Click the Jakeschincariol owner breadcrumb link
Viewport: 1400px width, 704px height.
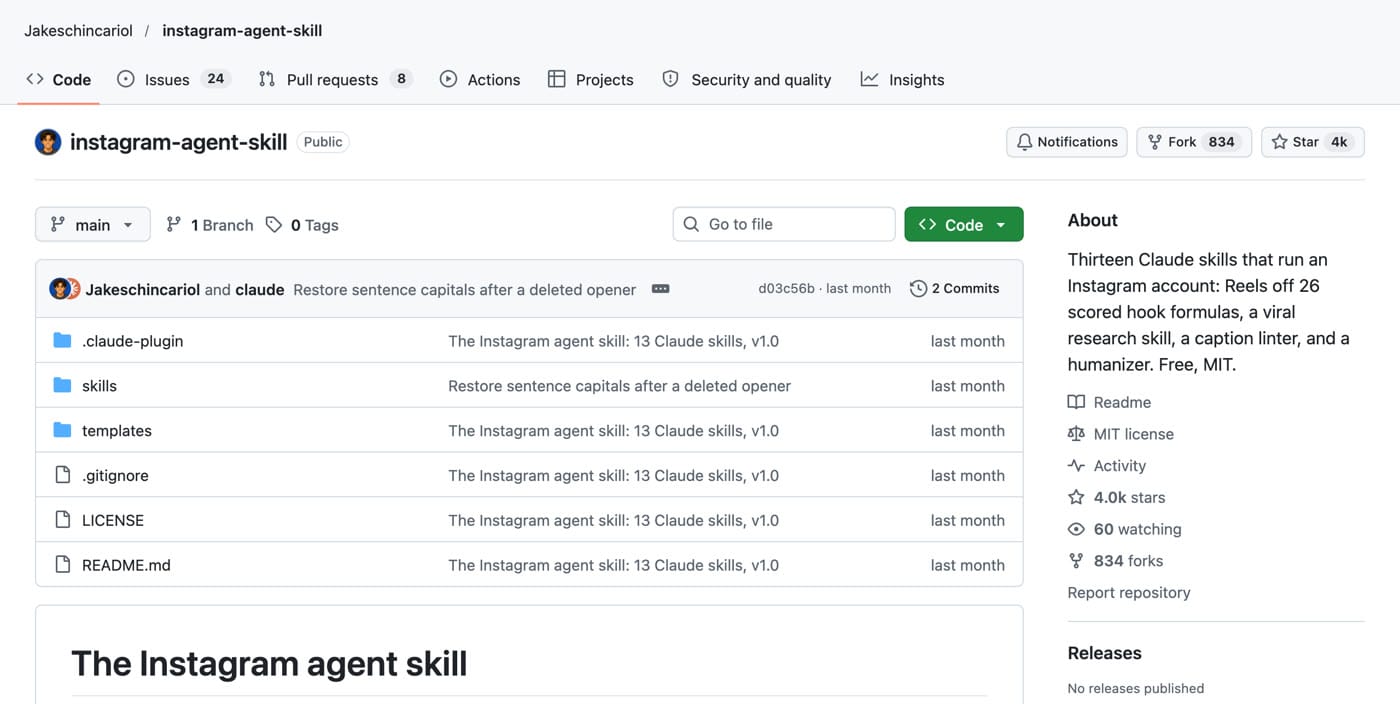coord(79,31)
